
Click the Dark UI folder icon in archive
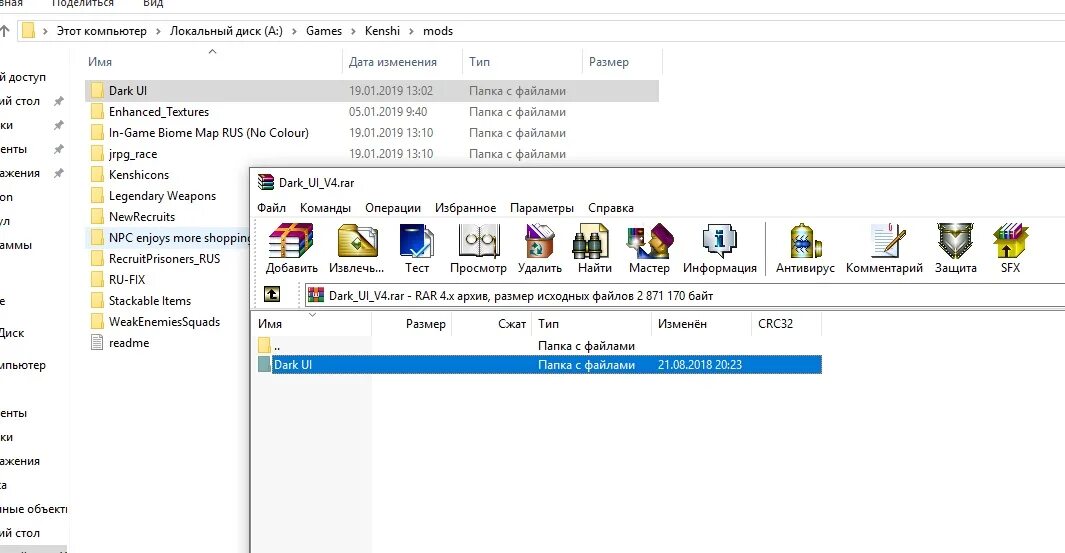264,365
